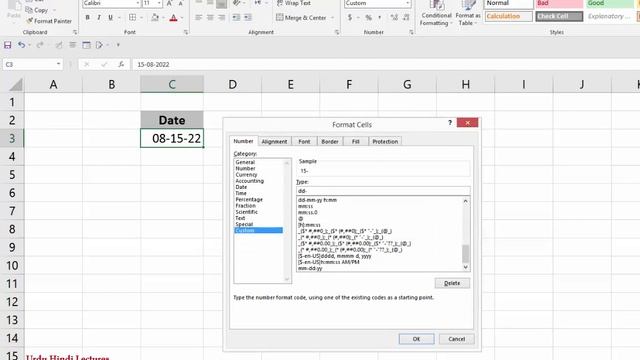640x360 pixels.
Task: Apply the Check Cell style swatch
Action: pos(559,16)
